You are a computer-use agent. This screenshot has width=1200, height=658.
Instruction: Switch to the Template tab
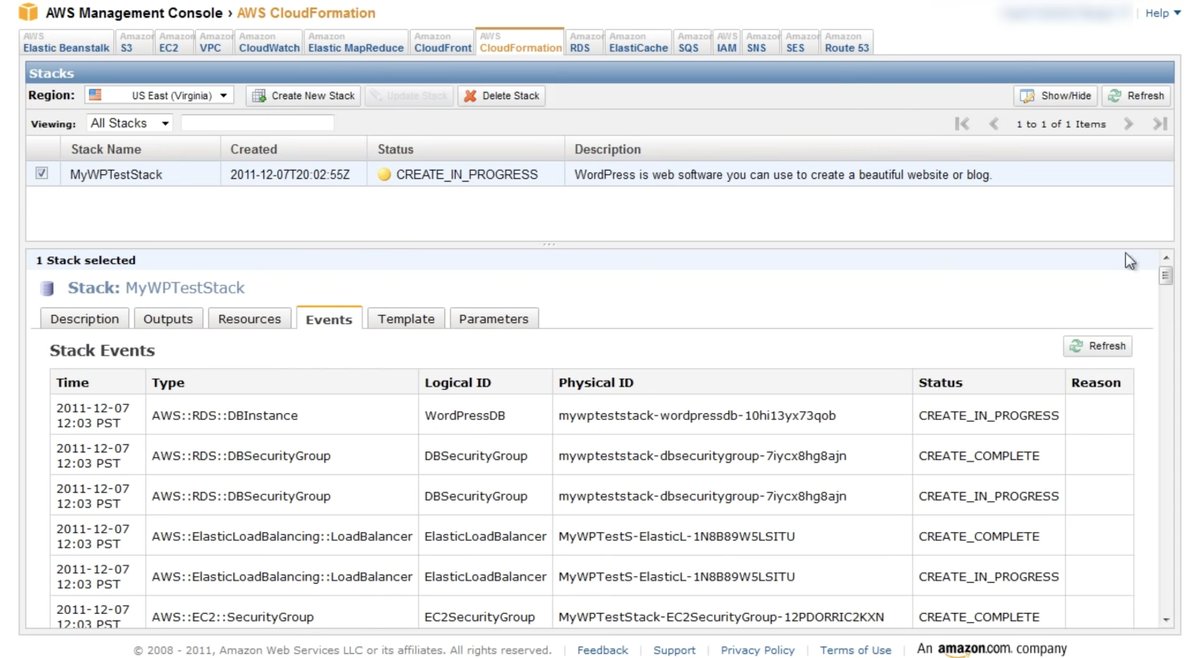click(406, 319)
